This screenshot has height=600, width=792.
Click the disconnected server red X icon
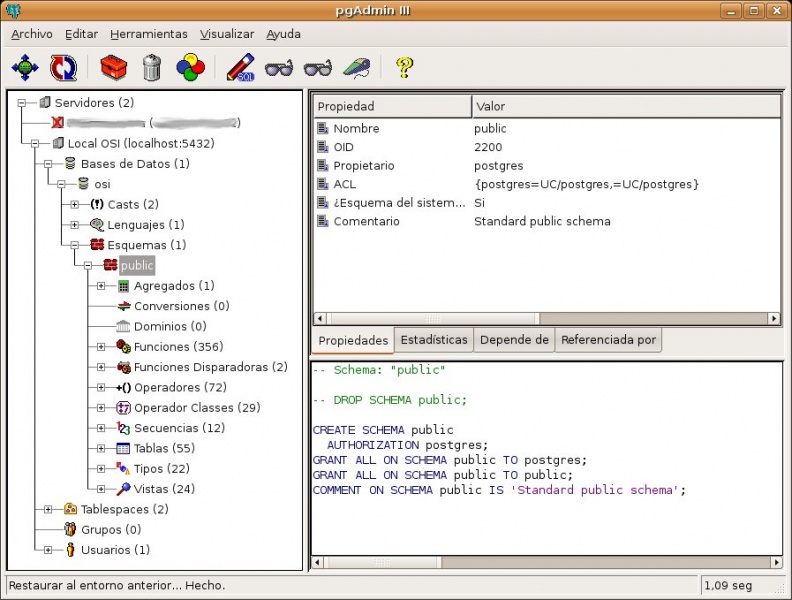[x=57, y=123]
